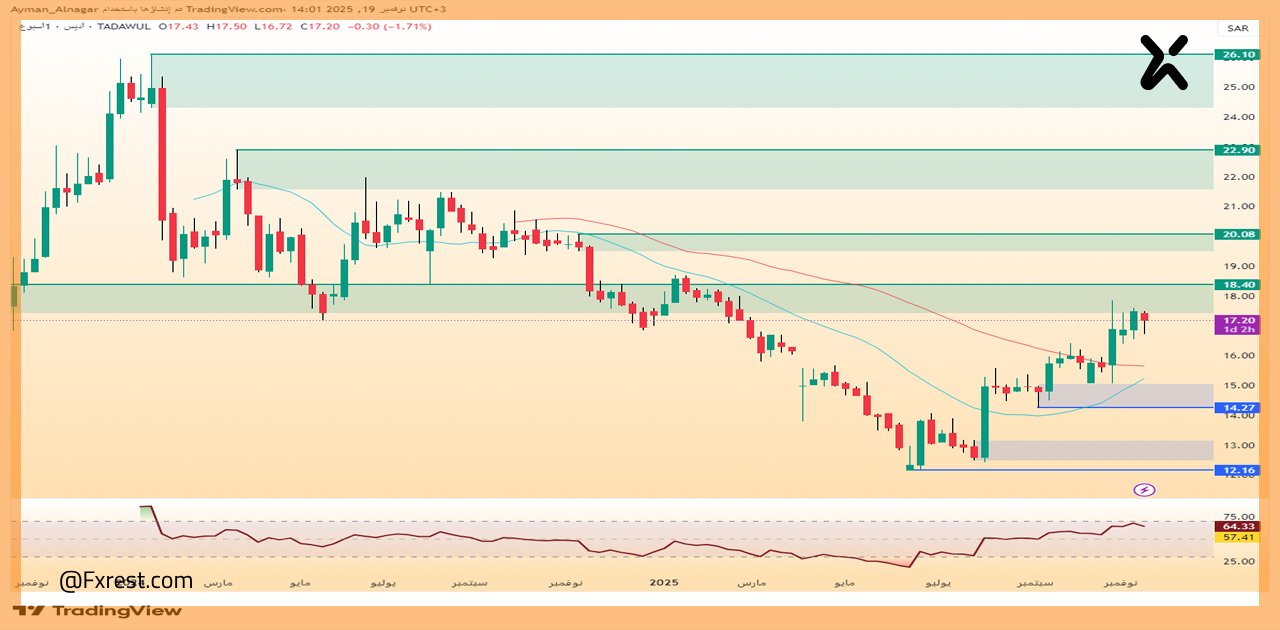Click the 18.40 price level tag
Viewport: 1280px width, 630px height.
point(1235,285)
